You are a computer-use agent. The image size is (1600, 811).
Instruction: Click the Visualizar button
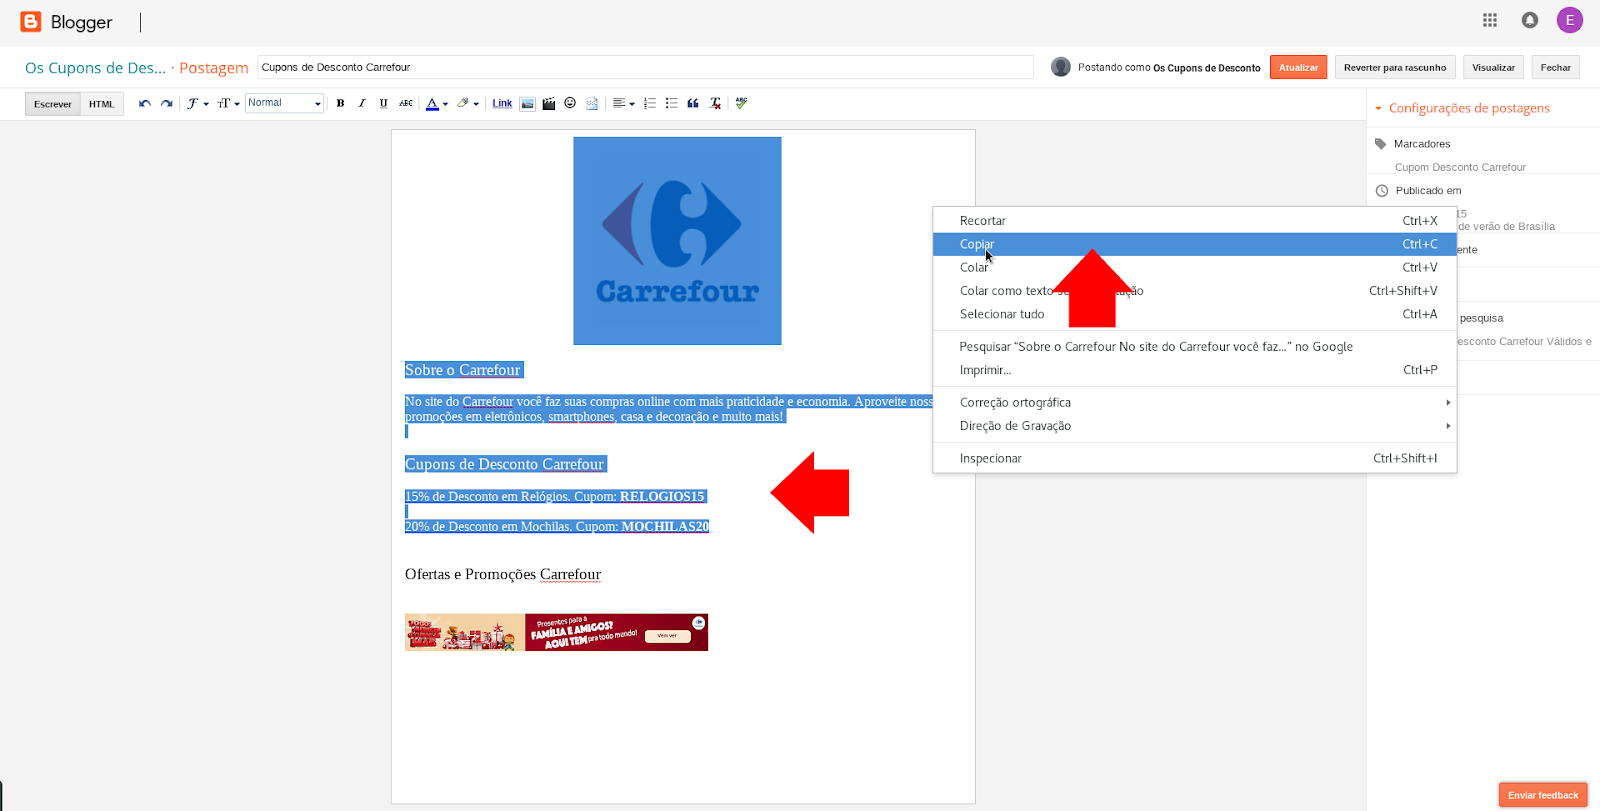[1493, 67]
